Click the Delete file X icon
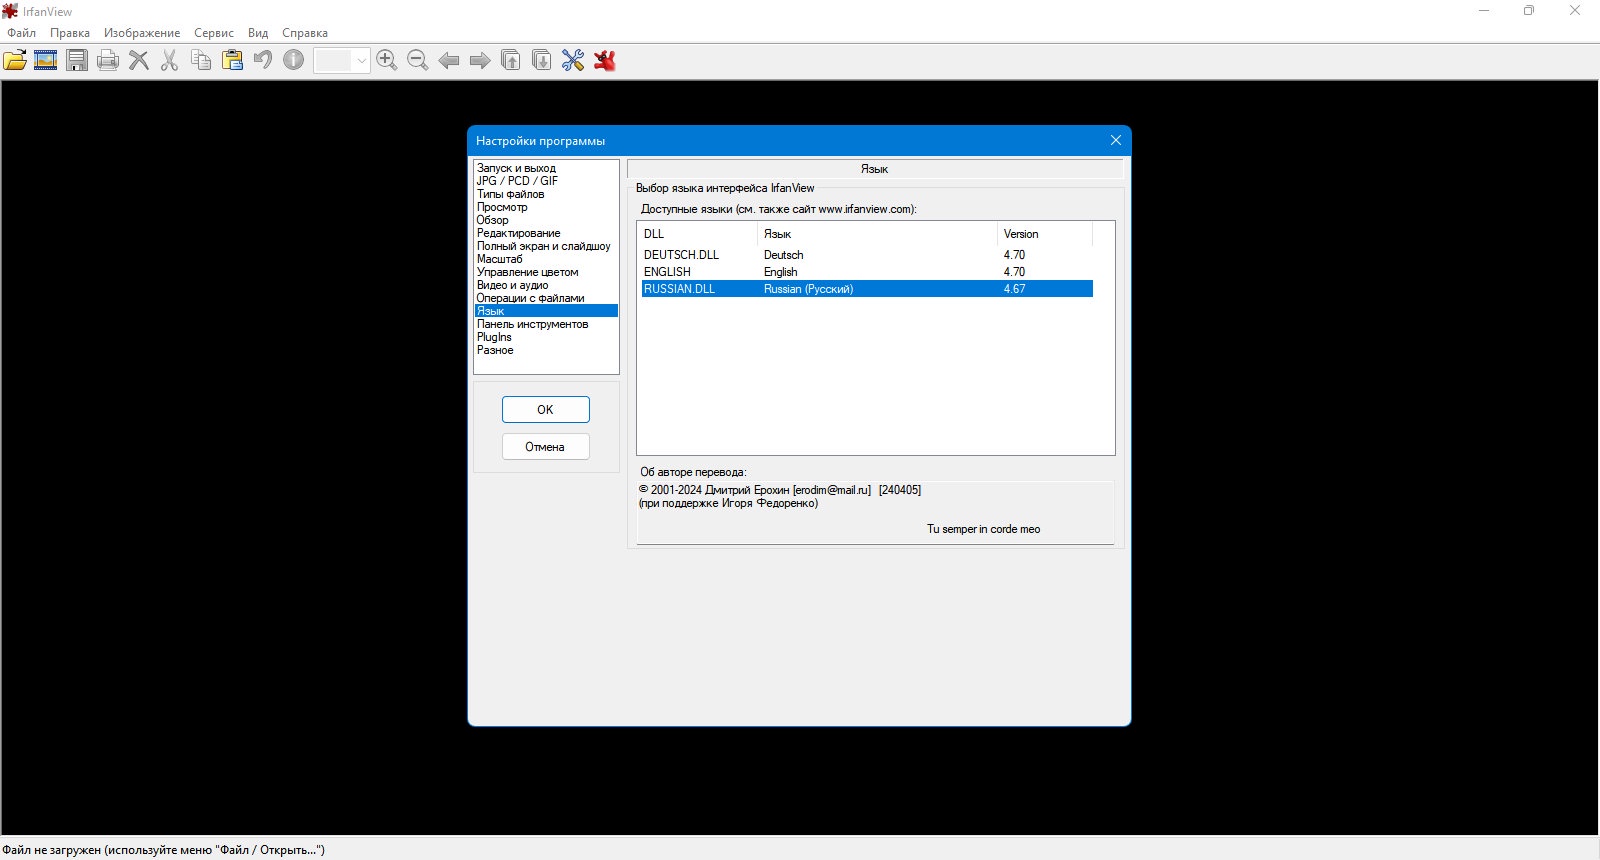The width and height of the screenshot is (1600, 860). pyautogui.click(x=139, y=60)
